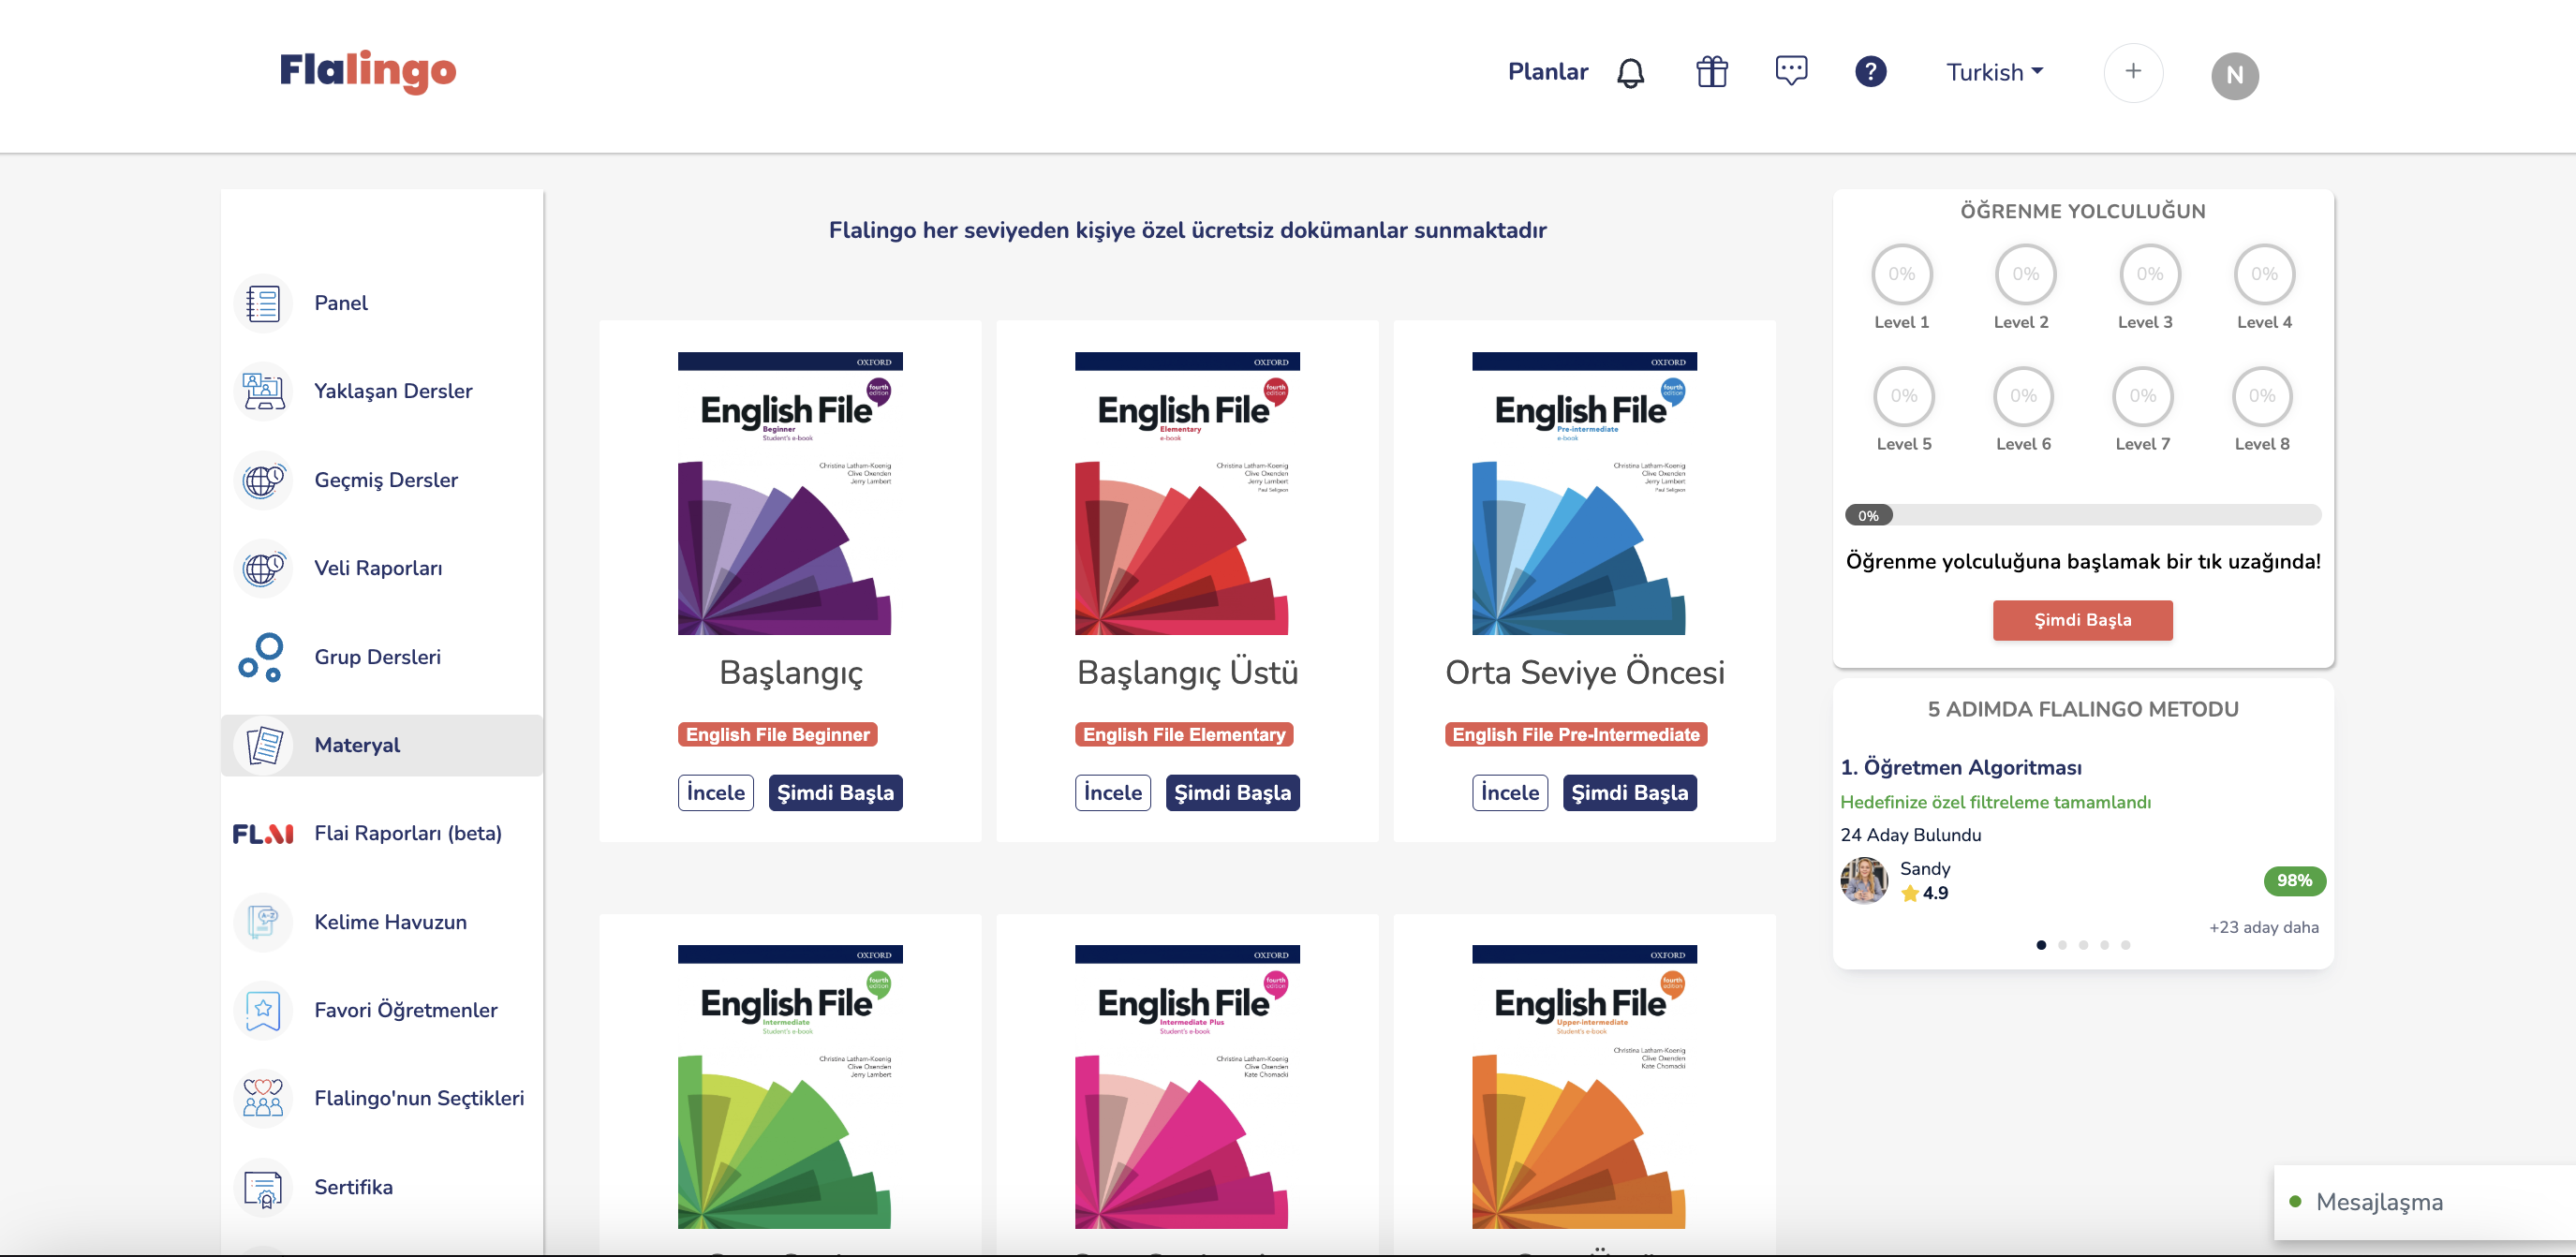This screenshot has width=2576, height=1257.
Task: Click the Favori Öğretmenler star icon
Action: pos(263,1010)
